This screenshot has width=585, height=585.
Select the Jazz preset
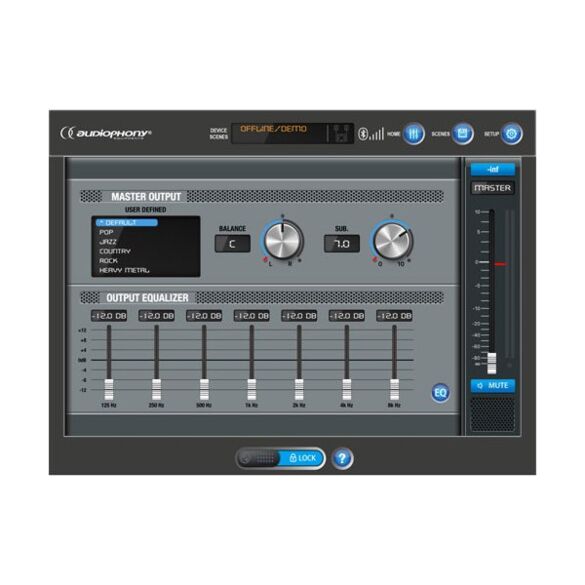pyautogui.click(x=108, y=242)
